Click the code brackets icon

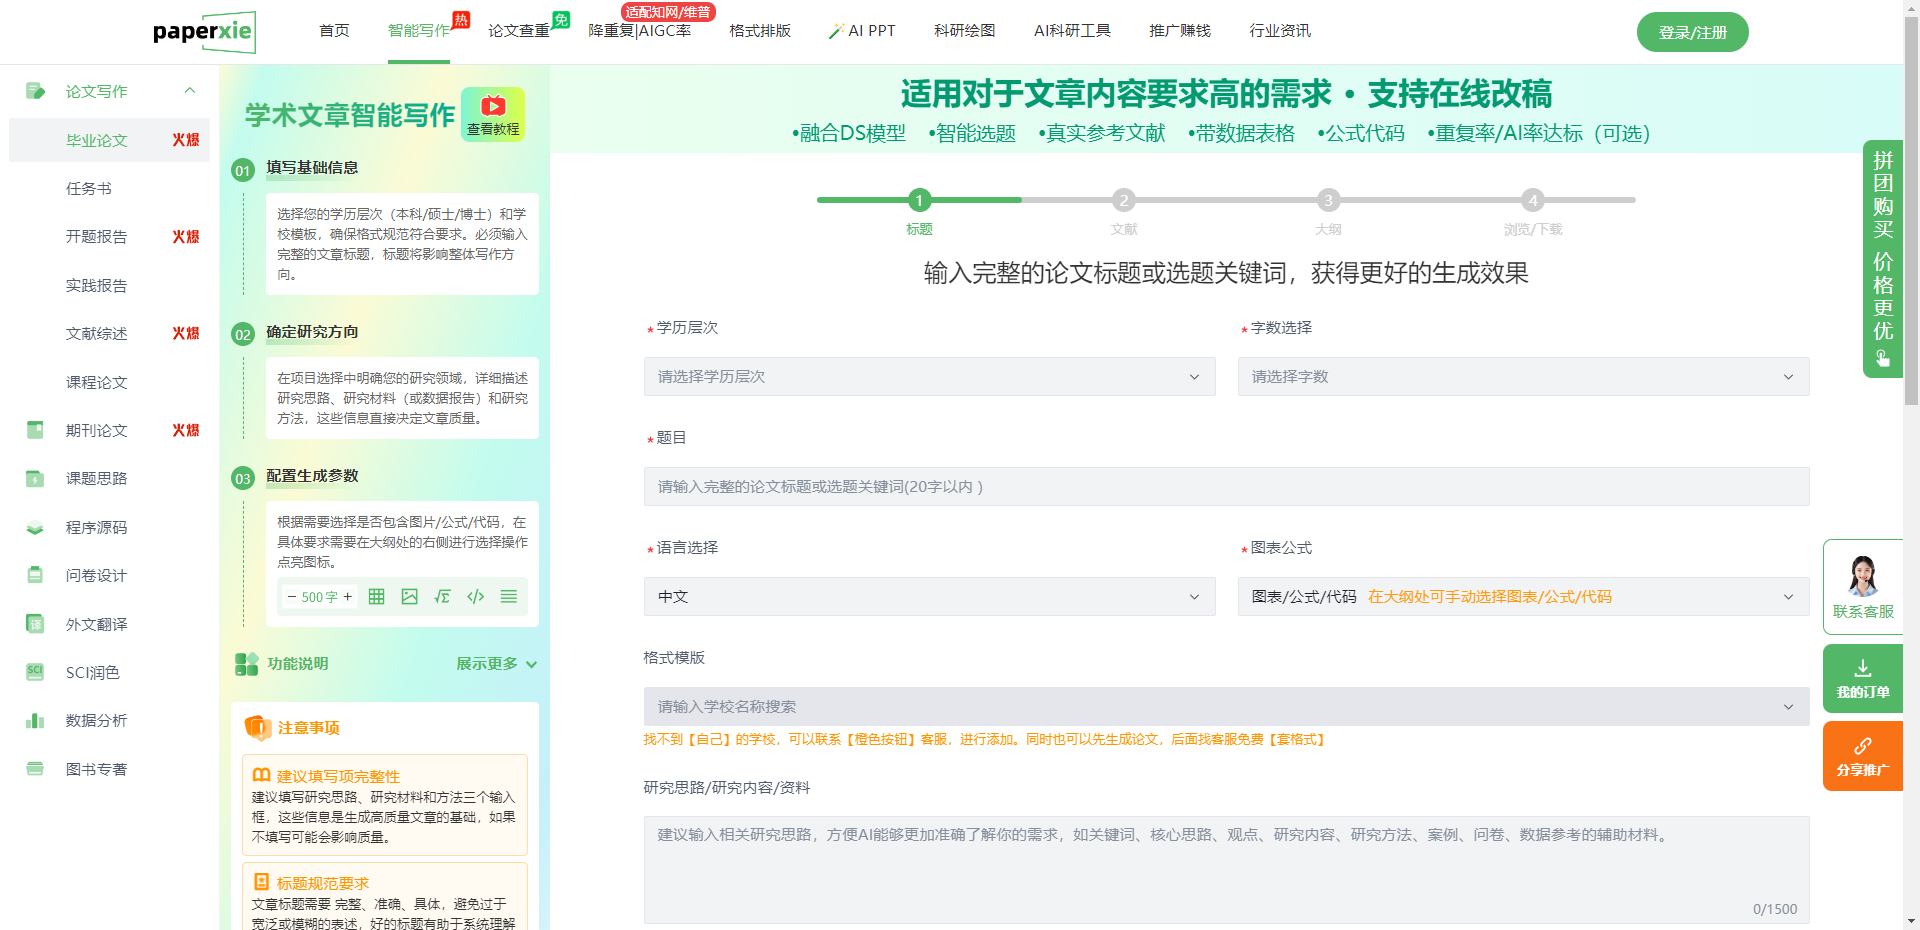[x=476, y=597]
